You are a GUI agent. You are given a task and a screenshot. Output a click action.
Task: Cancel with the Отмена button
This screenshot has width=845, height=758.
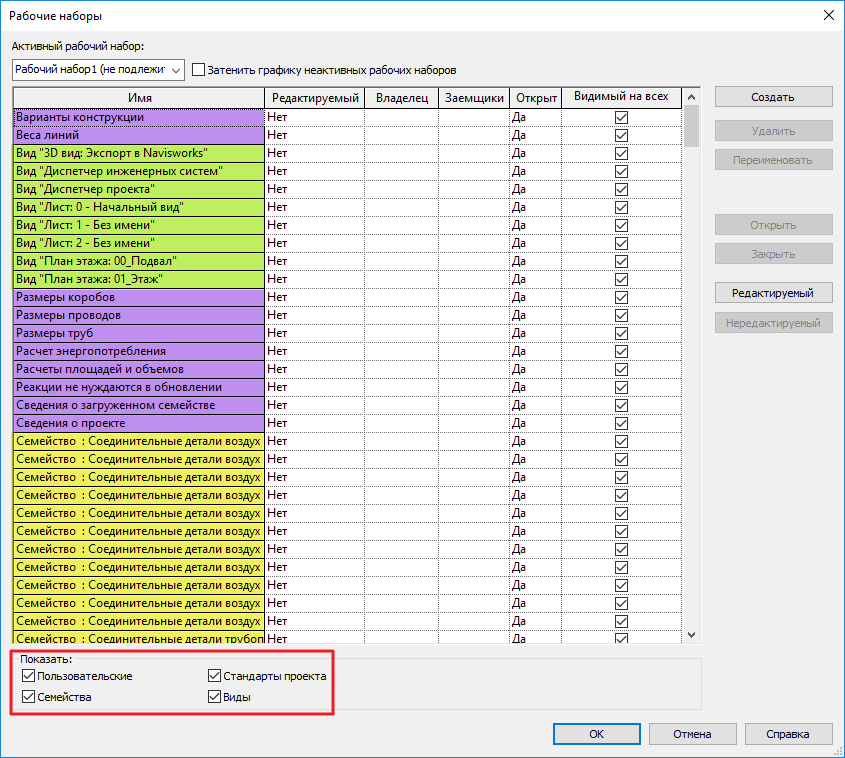point(692,734)
